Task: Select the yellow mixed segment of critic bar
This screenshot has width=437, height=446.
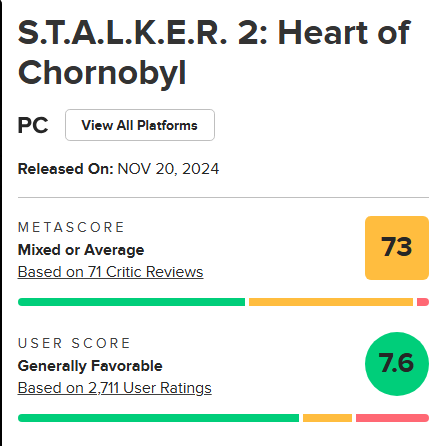Action: point(331,302)
